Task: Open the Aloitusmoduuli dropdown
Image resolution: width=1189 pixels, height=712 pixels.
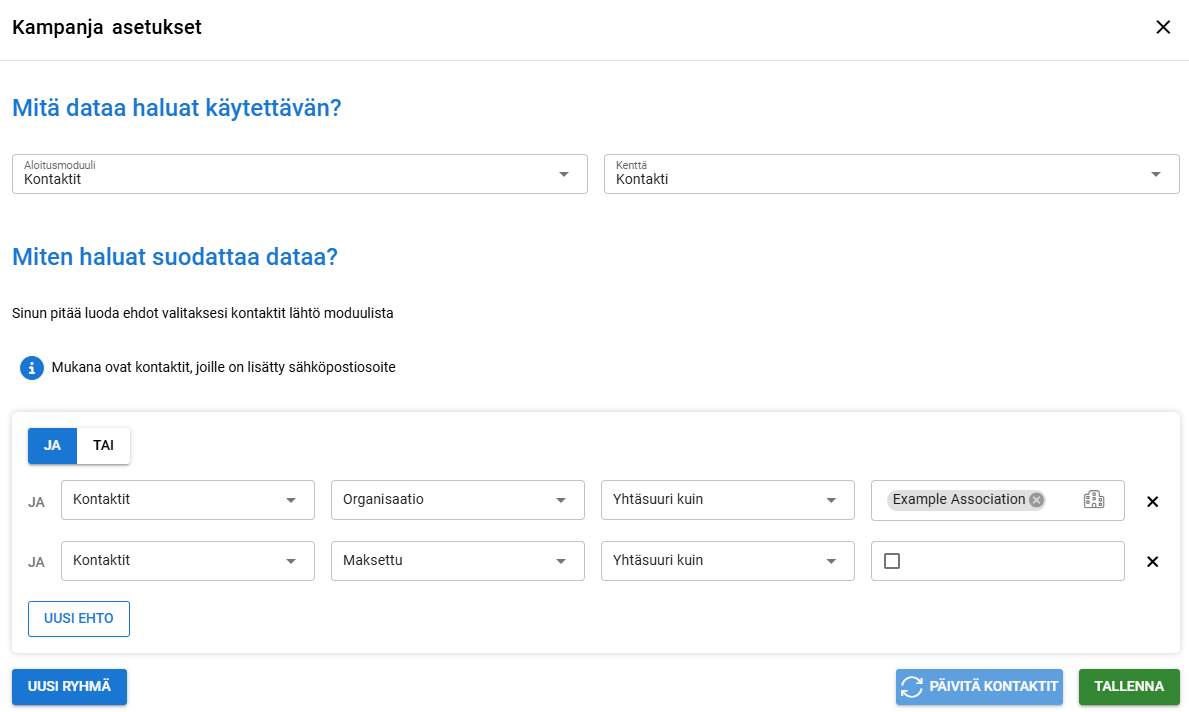Action: (299, 174)
